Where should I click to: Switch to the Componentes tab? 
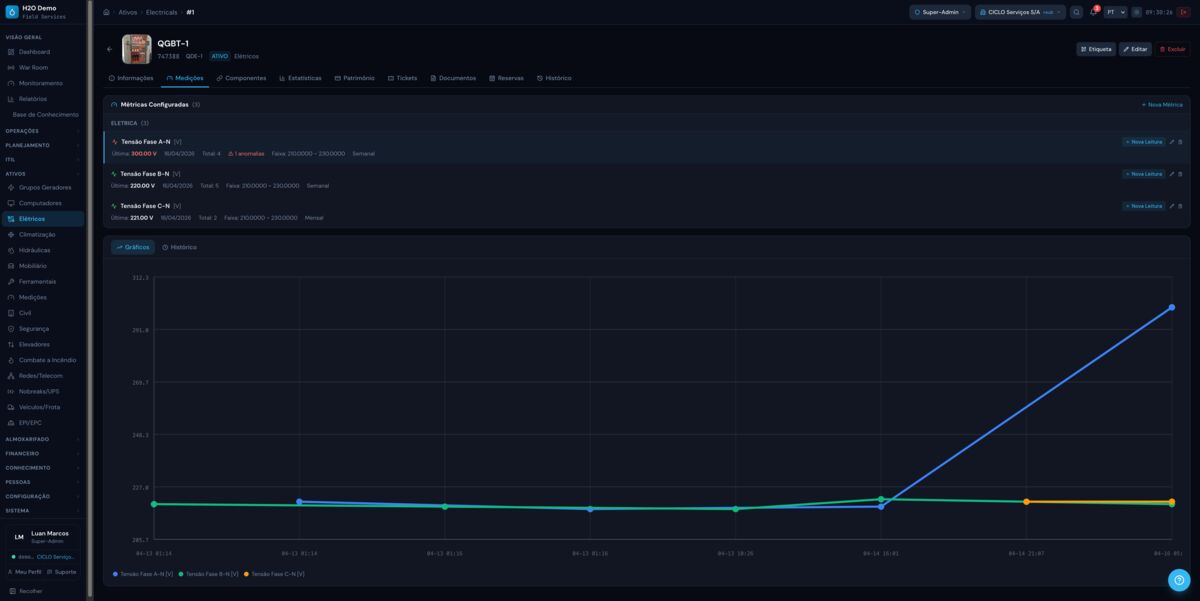click(241, 78)
